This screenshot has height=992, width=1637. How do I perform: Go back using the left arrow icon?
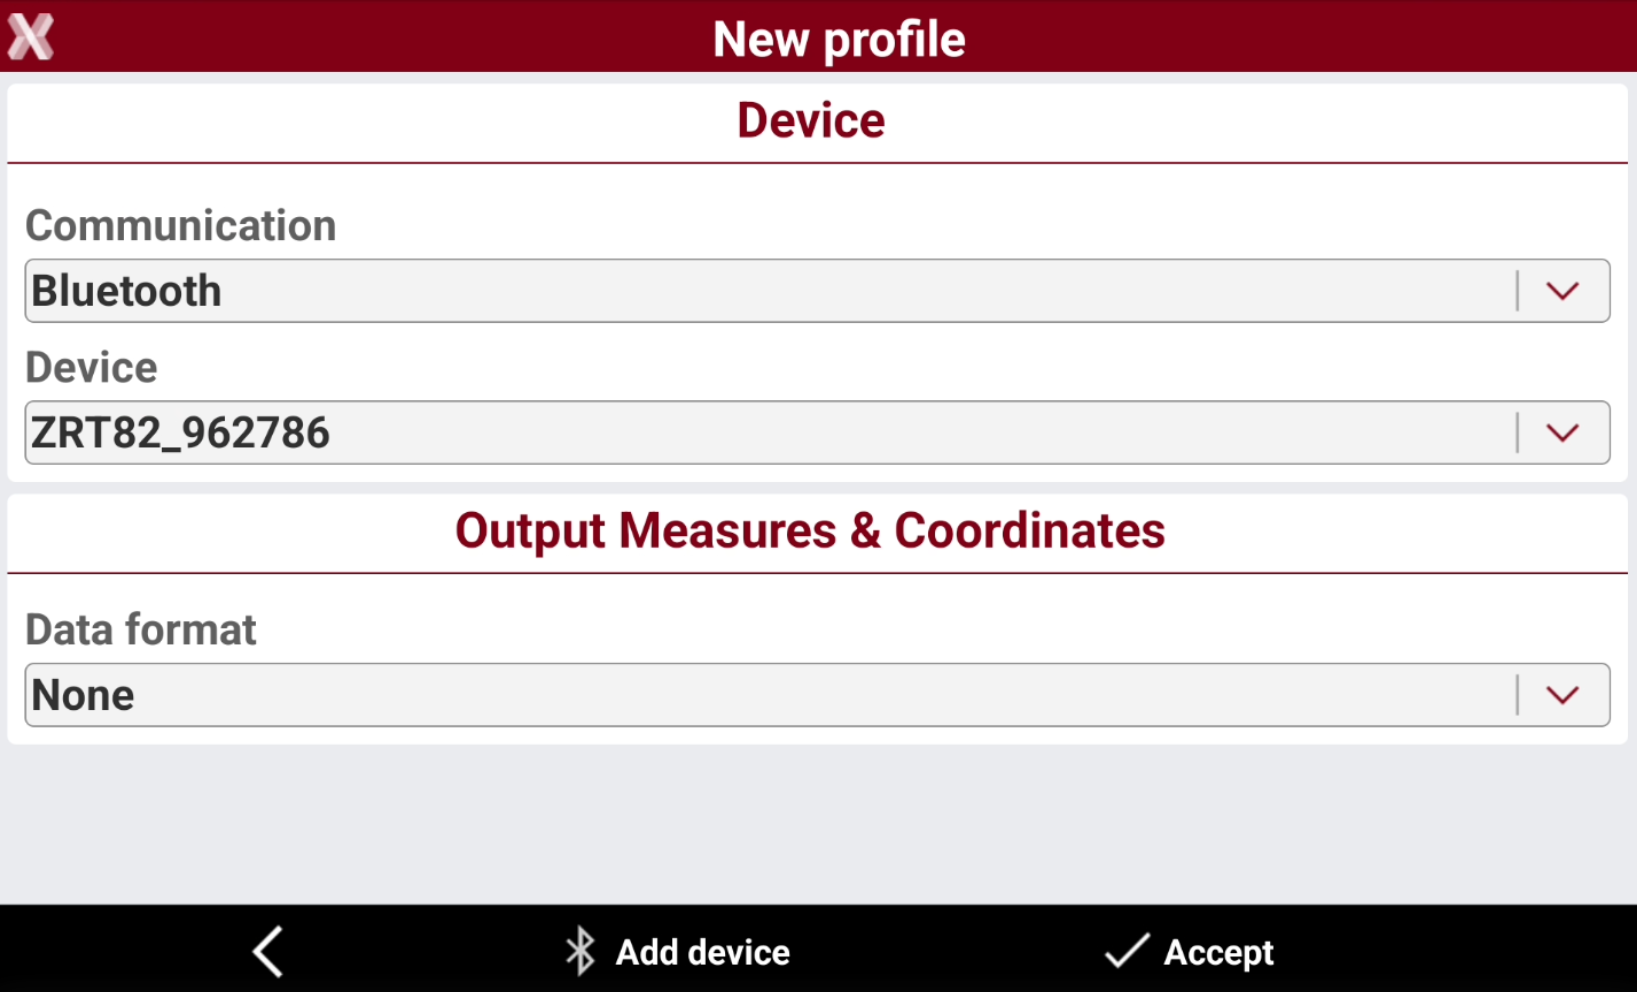(268, 951)
